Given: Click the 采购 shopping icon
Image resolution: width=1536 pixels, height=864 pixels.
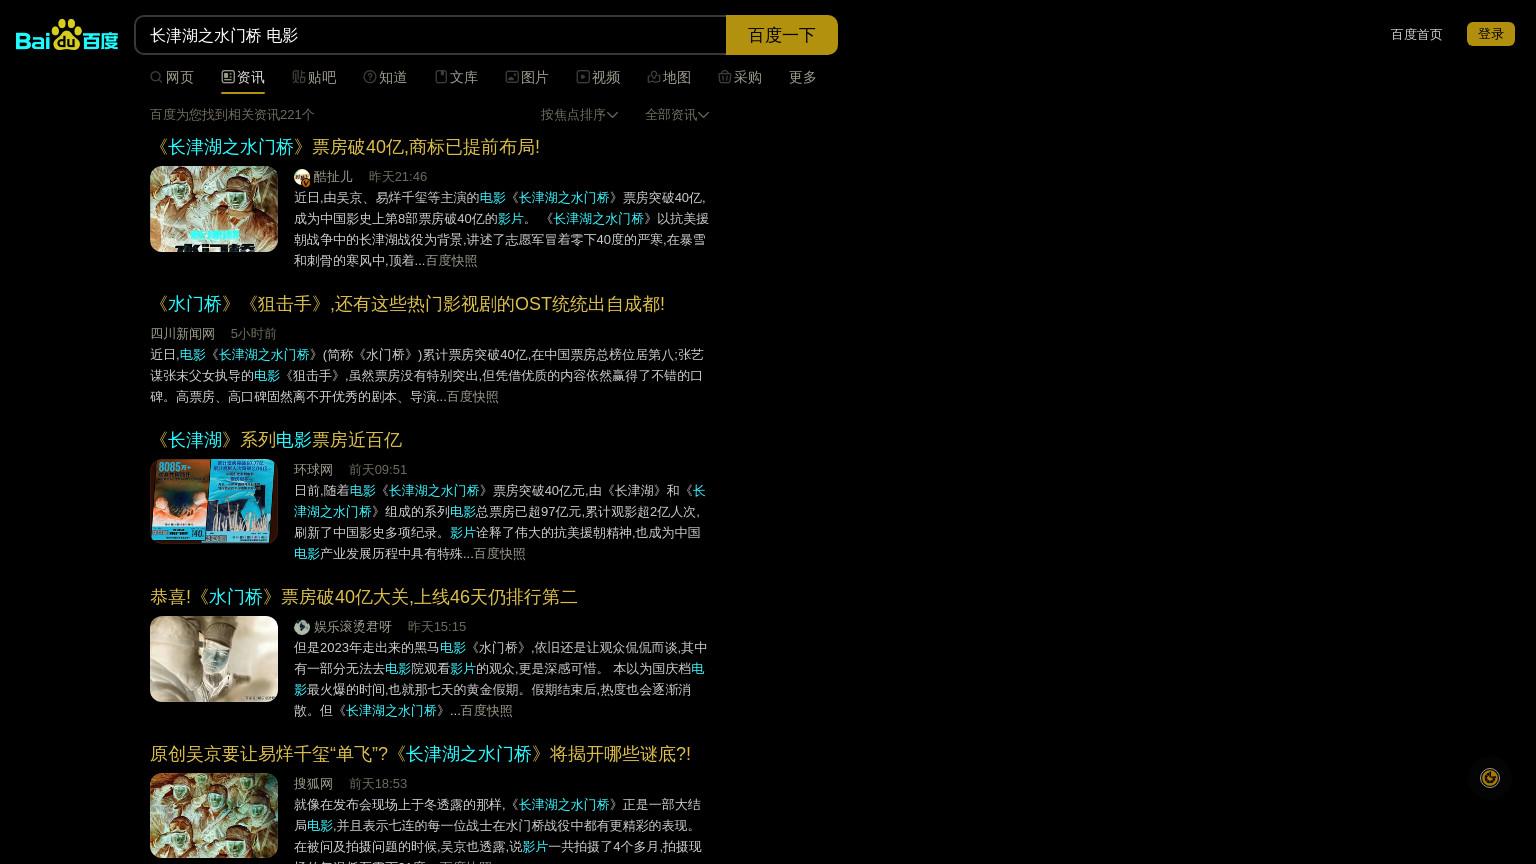Looking at the screenshot, I should click(x=725, y=77).
